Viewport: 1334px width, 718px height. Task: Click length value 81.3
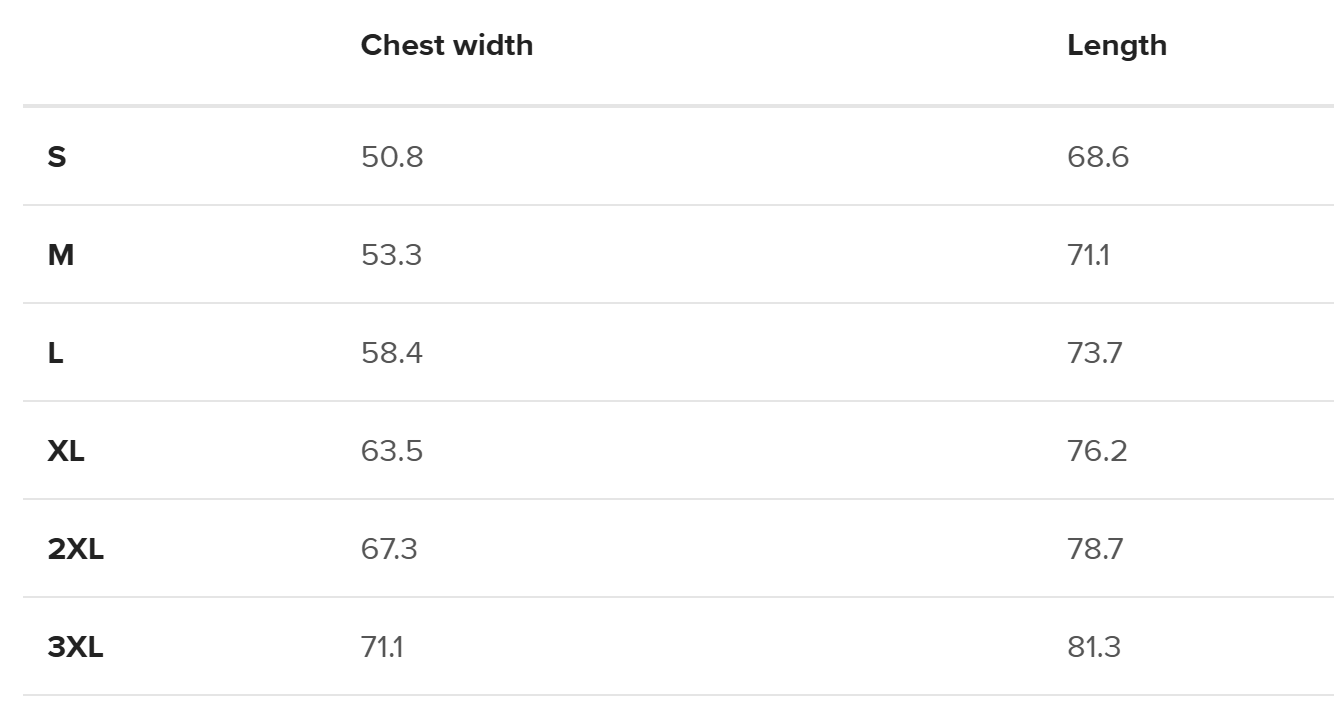tap(1094, 647)
